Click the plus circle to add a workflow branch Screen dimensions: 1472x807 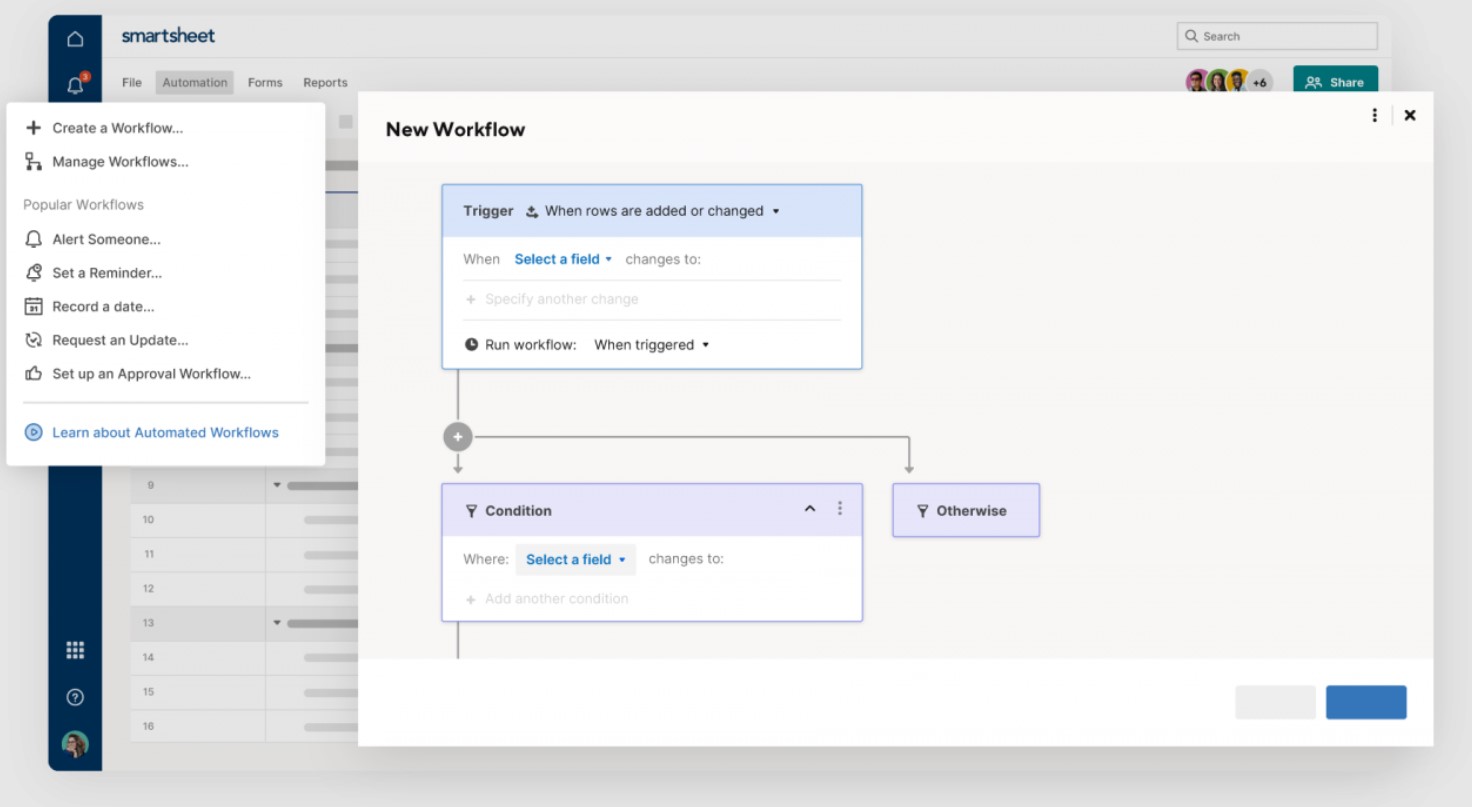point(458,437)
